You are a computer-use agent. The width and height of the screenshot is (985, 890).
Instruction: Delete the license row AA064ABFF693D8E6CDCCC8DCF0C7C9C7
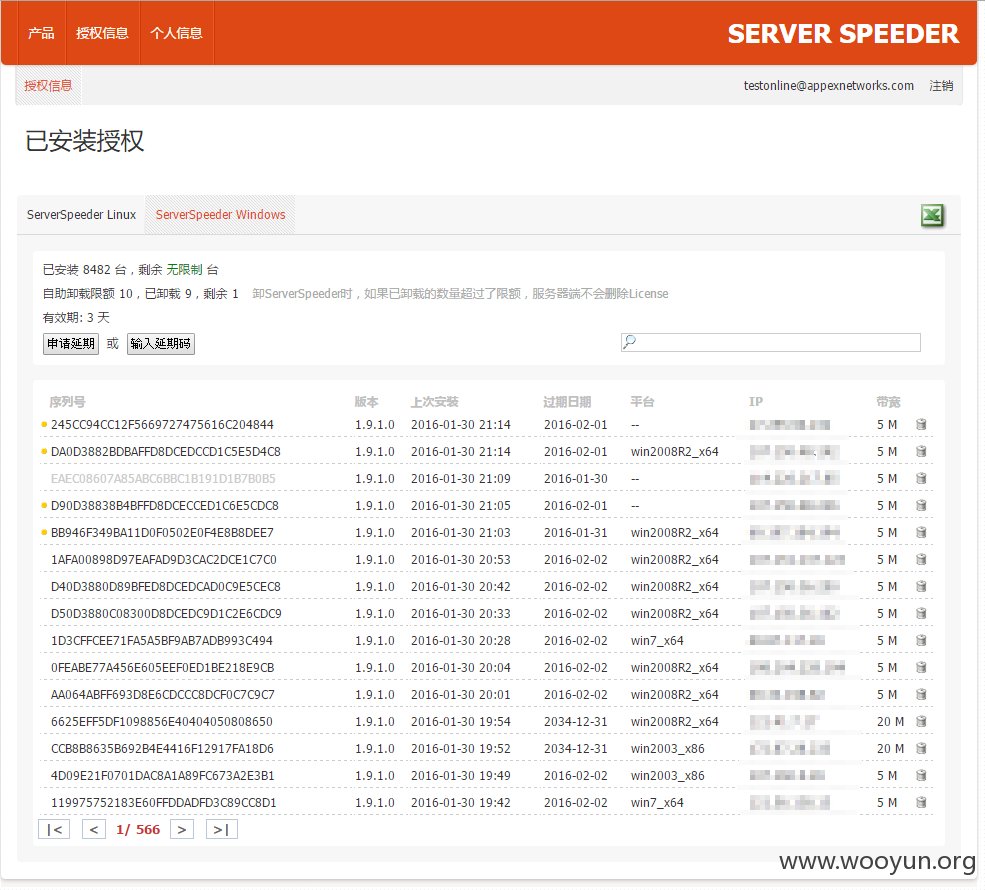tap(921, 695)
